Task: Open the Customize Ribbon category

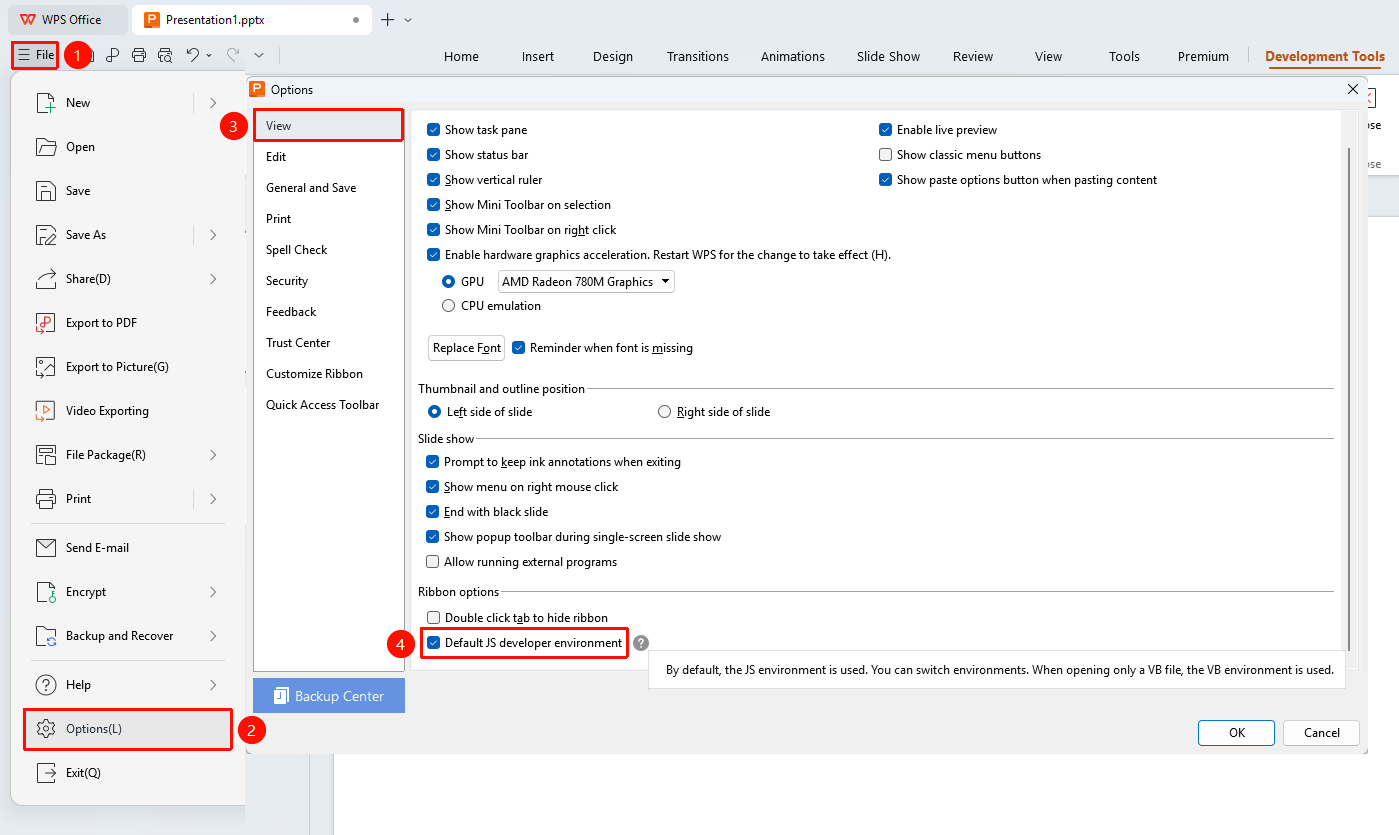Action: click(x=328, y=374)
